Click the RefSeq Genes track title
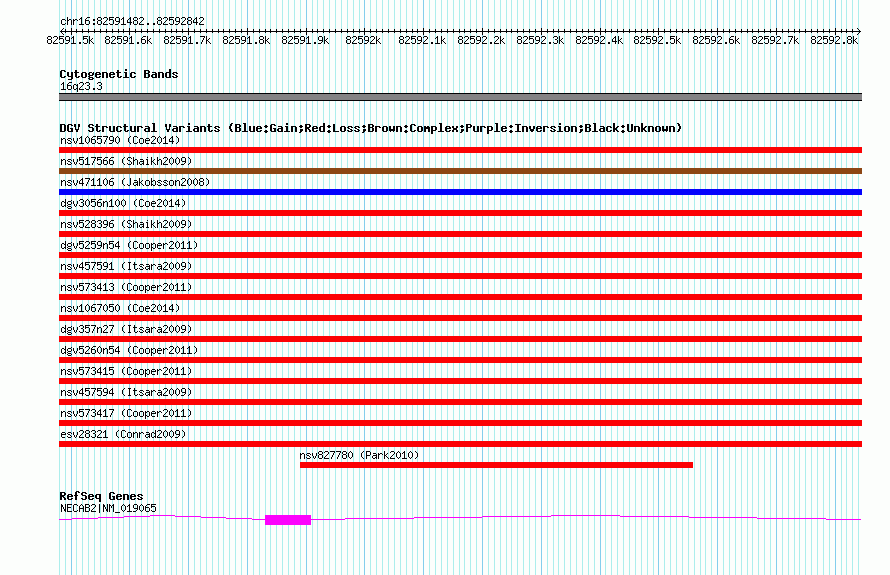This screenshot has height=575, width=890. pyautogui.click(x=101, y=496)
